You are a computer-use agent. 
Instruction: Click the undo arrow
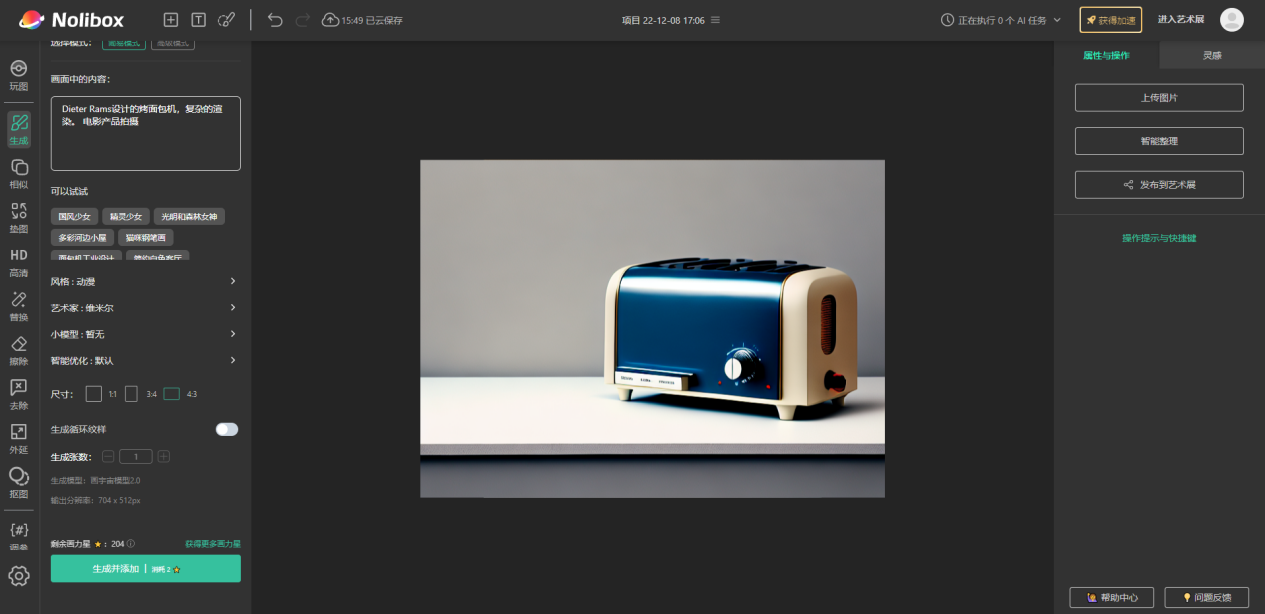pos(275,20)
